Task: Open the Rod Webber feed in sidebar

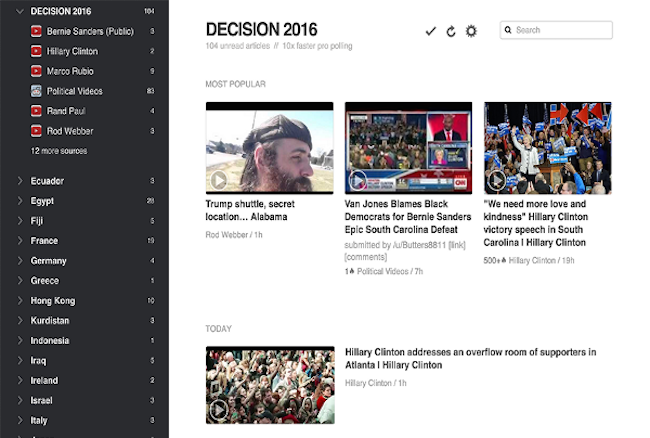Action: 70,131
